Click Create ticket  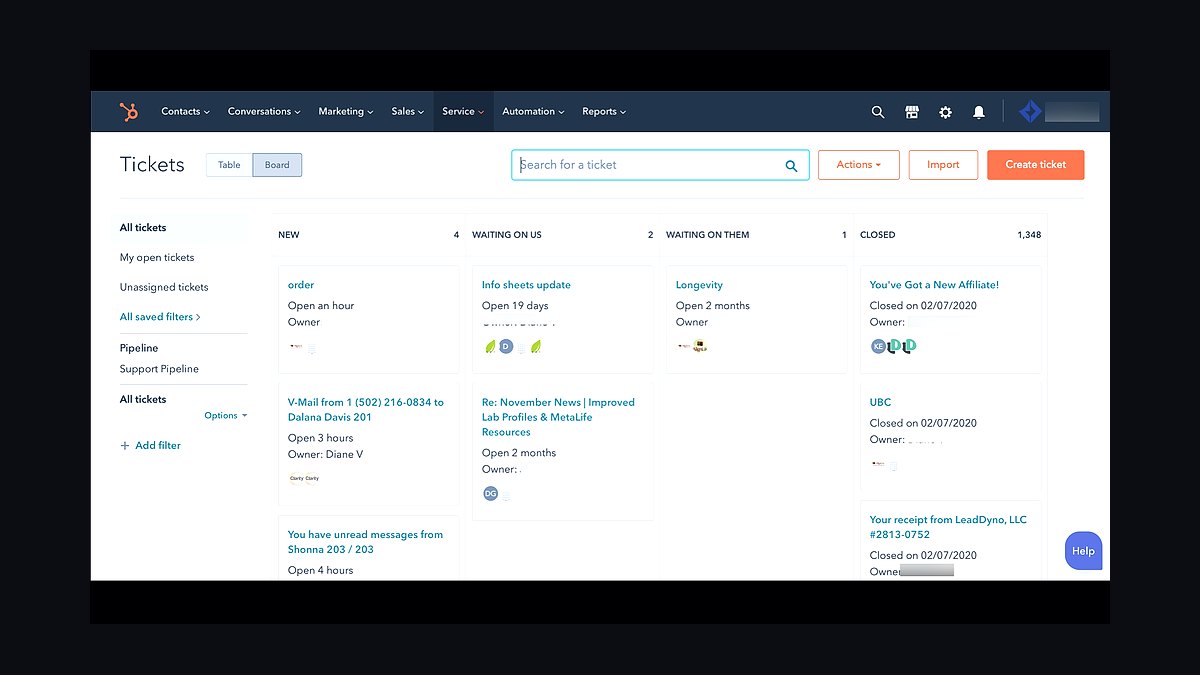point(1036,165)
